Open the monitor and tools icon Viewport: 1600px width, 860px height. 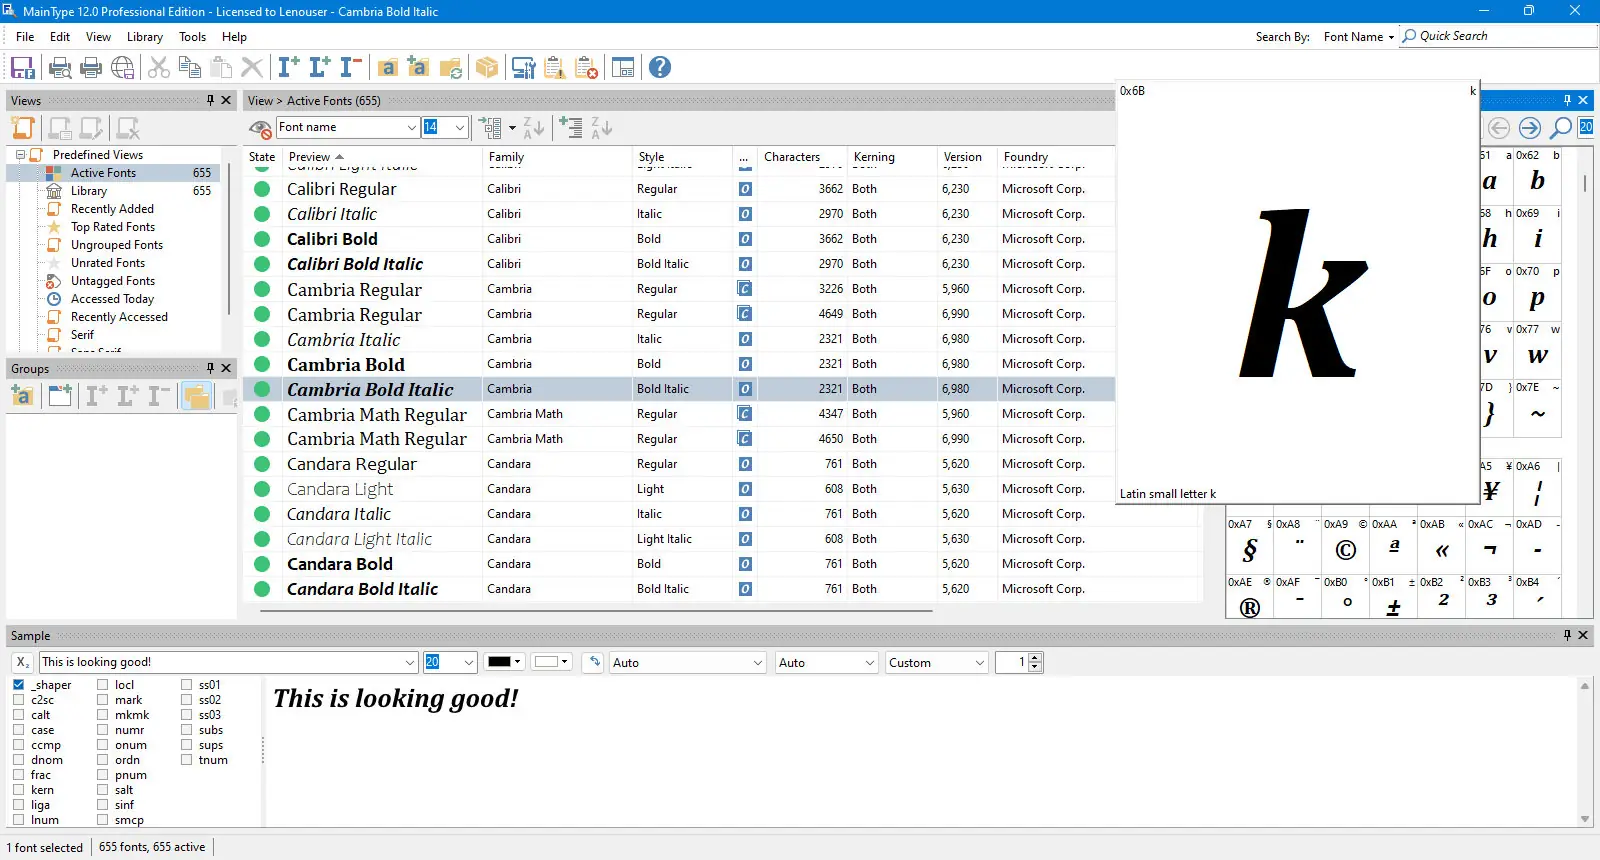coord(523,68)
